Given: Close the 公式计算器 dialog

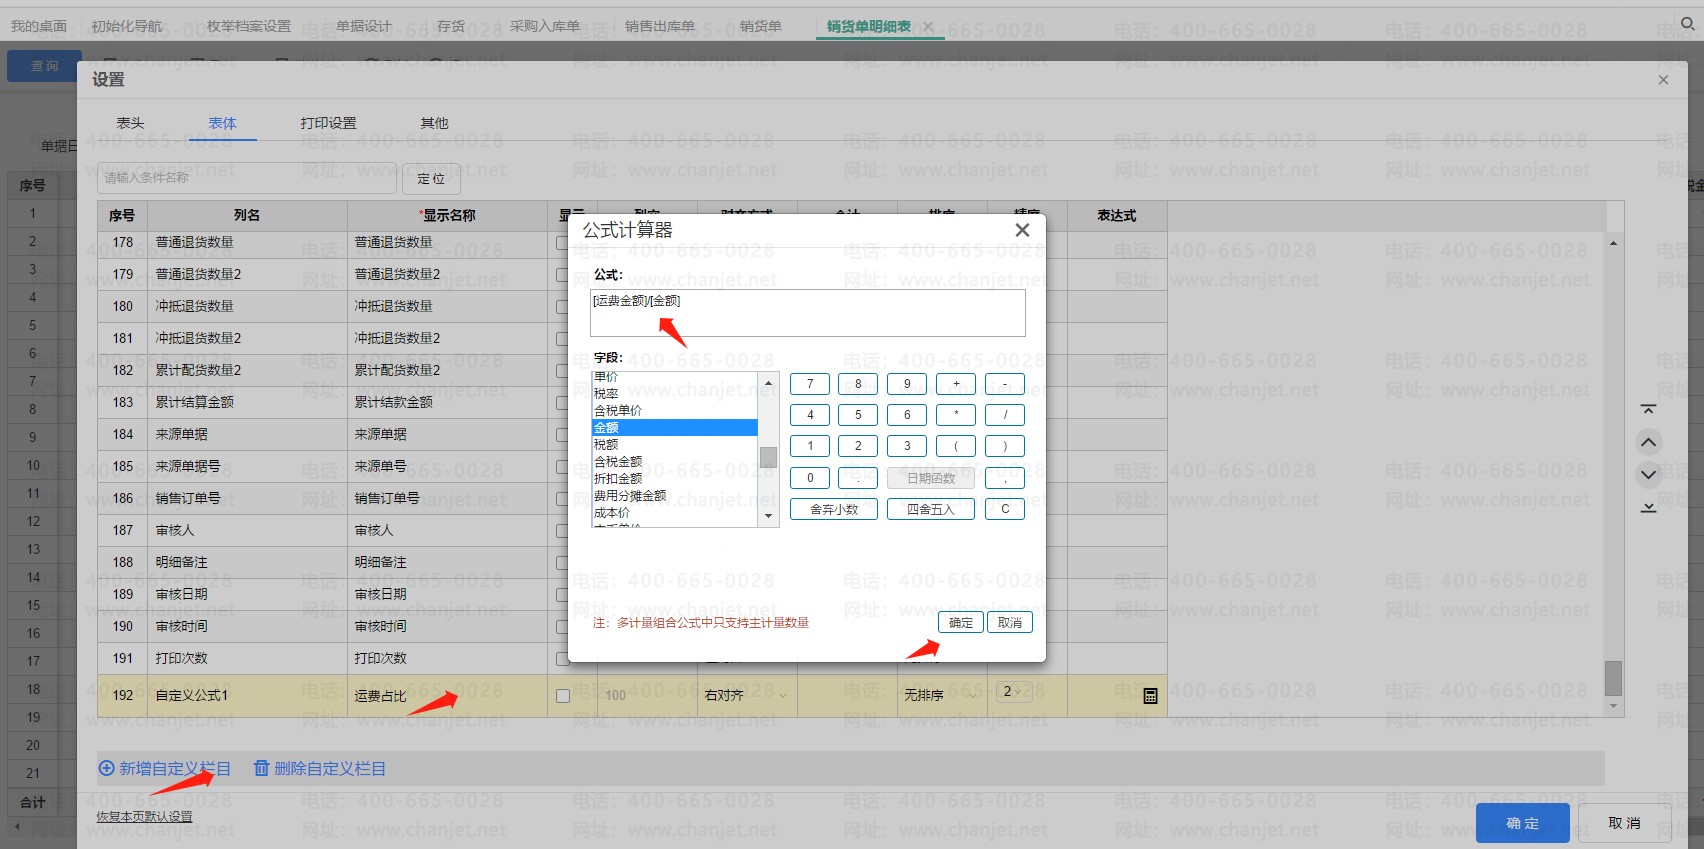Looking at the screenshot, I should [1022, 230].
